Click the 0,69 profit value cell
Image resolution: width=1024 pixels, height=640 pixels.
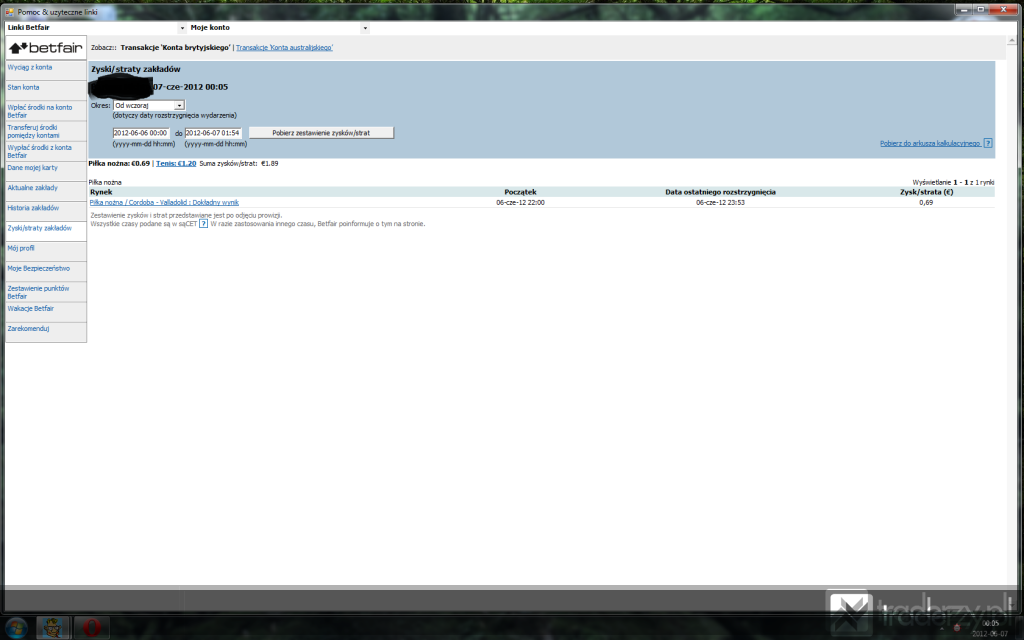(926, 202)
